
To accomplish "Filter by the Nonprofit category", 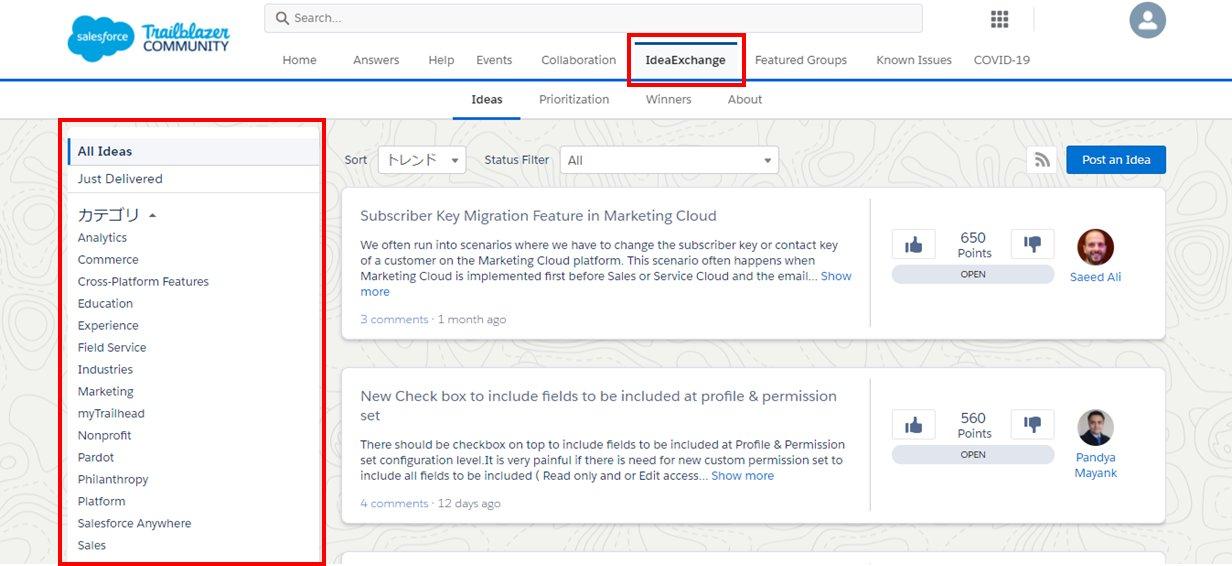I will coord(104,436).
